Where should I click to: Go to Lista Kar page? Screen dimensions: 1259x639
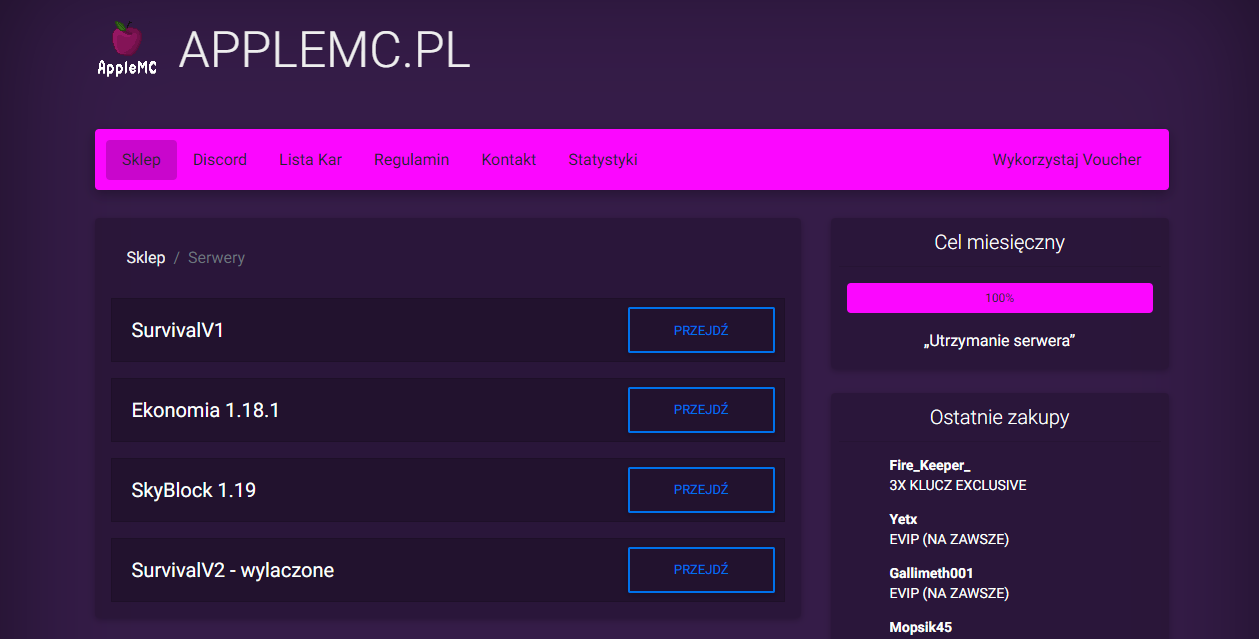click(310, 160)
